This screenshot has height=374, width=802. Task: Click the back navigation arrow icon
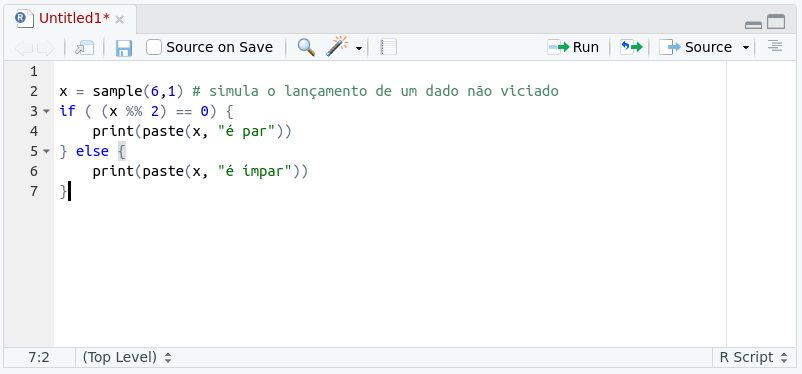tap(24, 48)
